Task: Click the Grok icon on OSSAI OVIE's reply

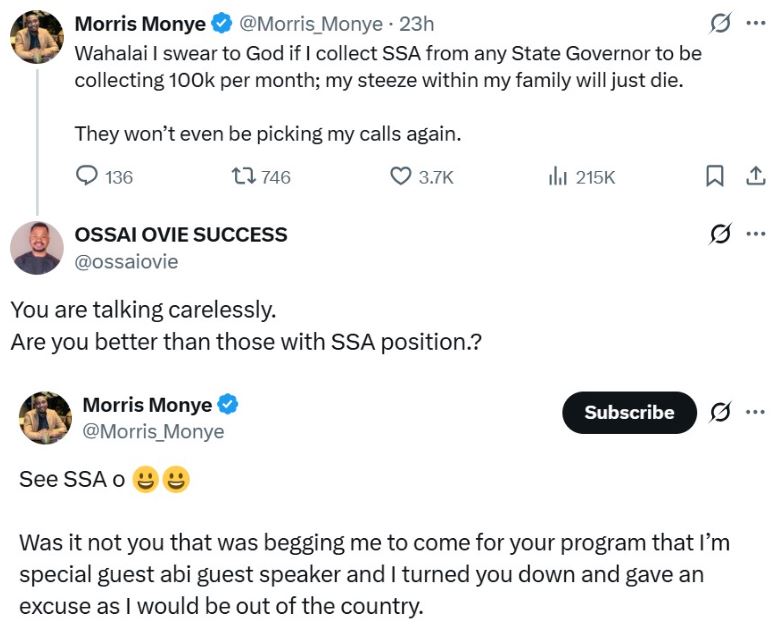Action: click(x=717, y=235)
